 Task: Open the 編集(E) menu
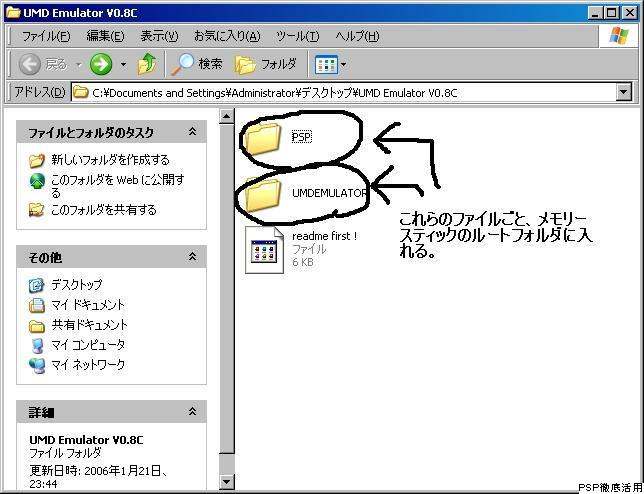coord(105,36)
